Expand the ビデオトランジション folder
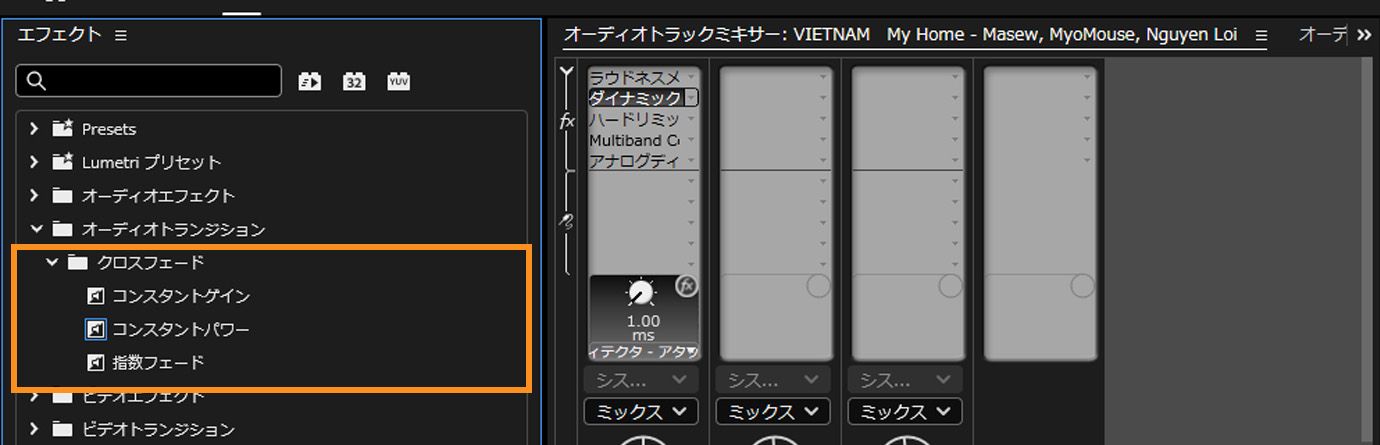This screenshot has width=1380, height=445. (35, 429)
